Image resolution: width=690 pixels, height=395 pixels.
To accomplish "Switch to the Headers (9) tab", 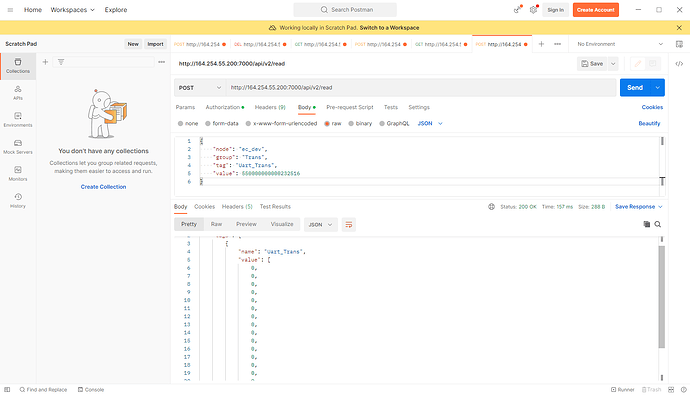I will (270, 107).
